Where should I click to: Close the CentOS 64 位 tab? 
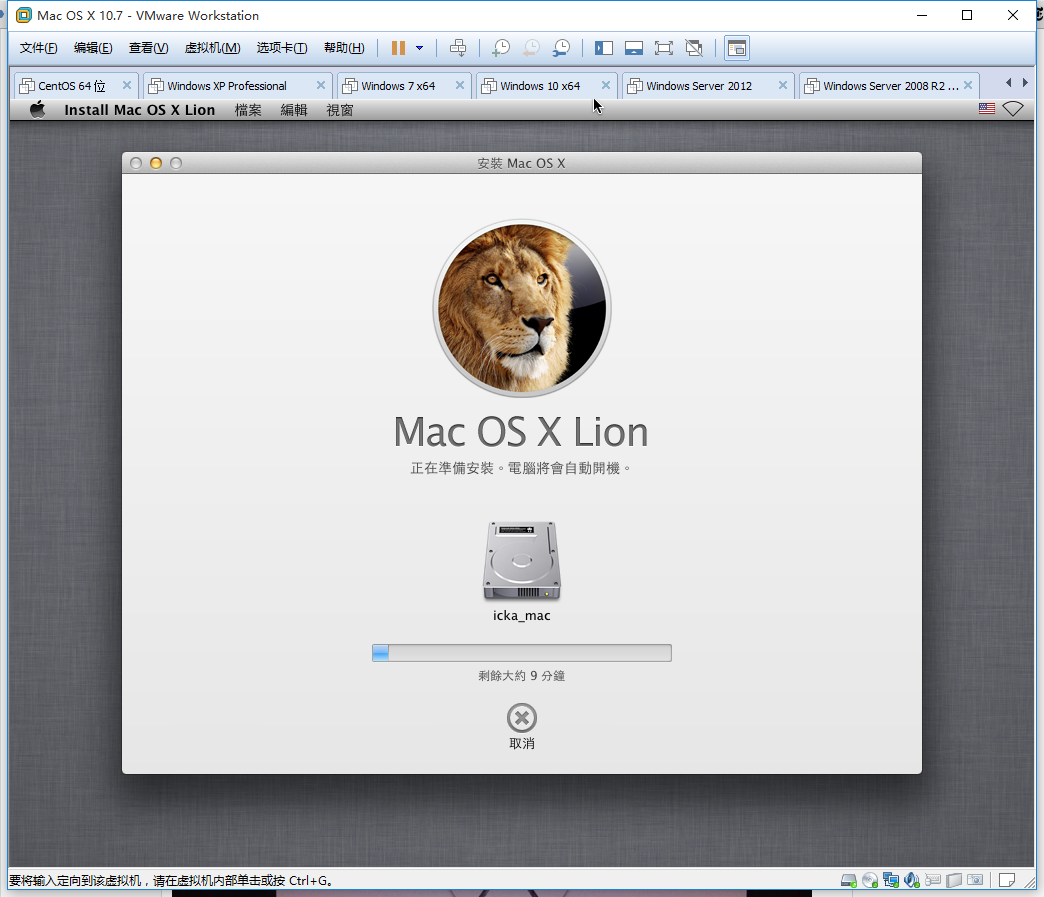pos(127,85)
